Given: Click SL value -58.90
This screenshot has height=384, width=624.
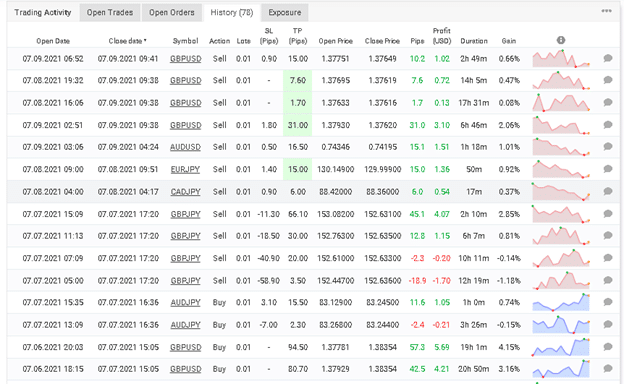Looking at the screenshot, I should point(269,281).
